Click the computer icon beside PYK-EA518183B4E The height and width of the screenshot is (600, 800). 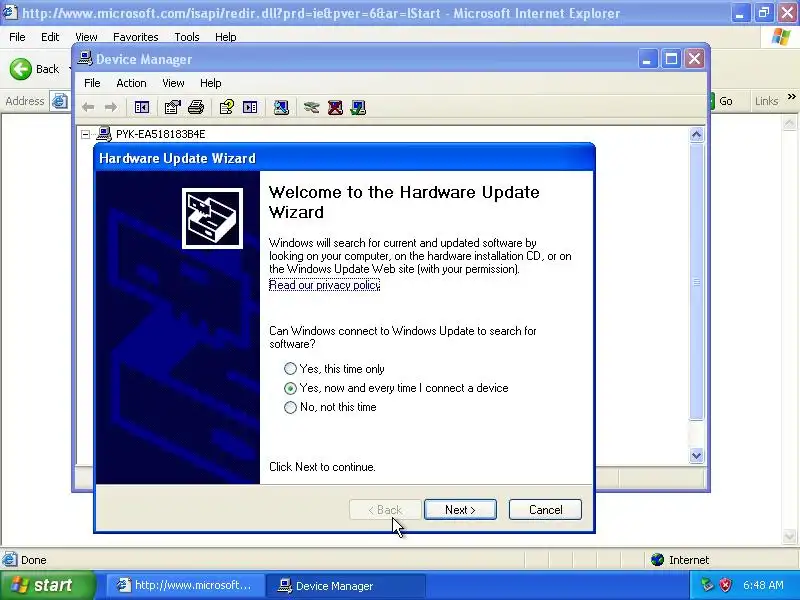[104, 134]
